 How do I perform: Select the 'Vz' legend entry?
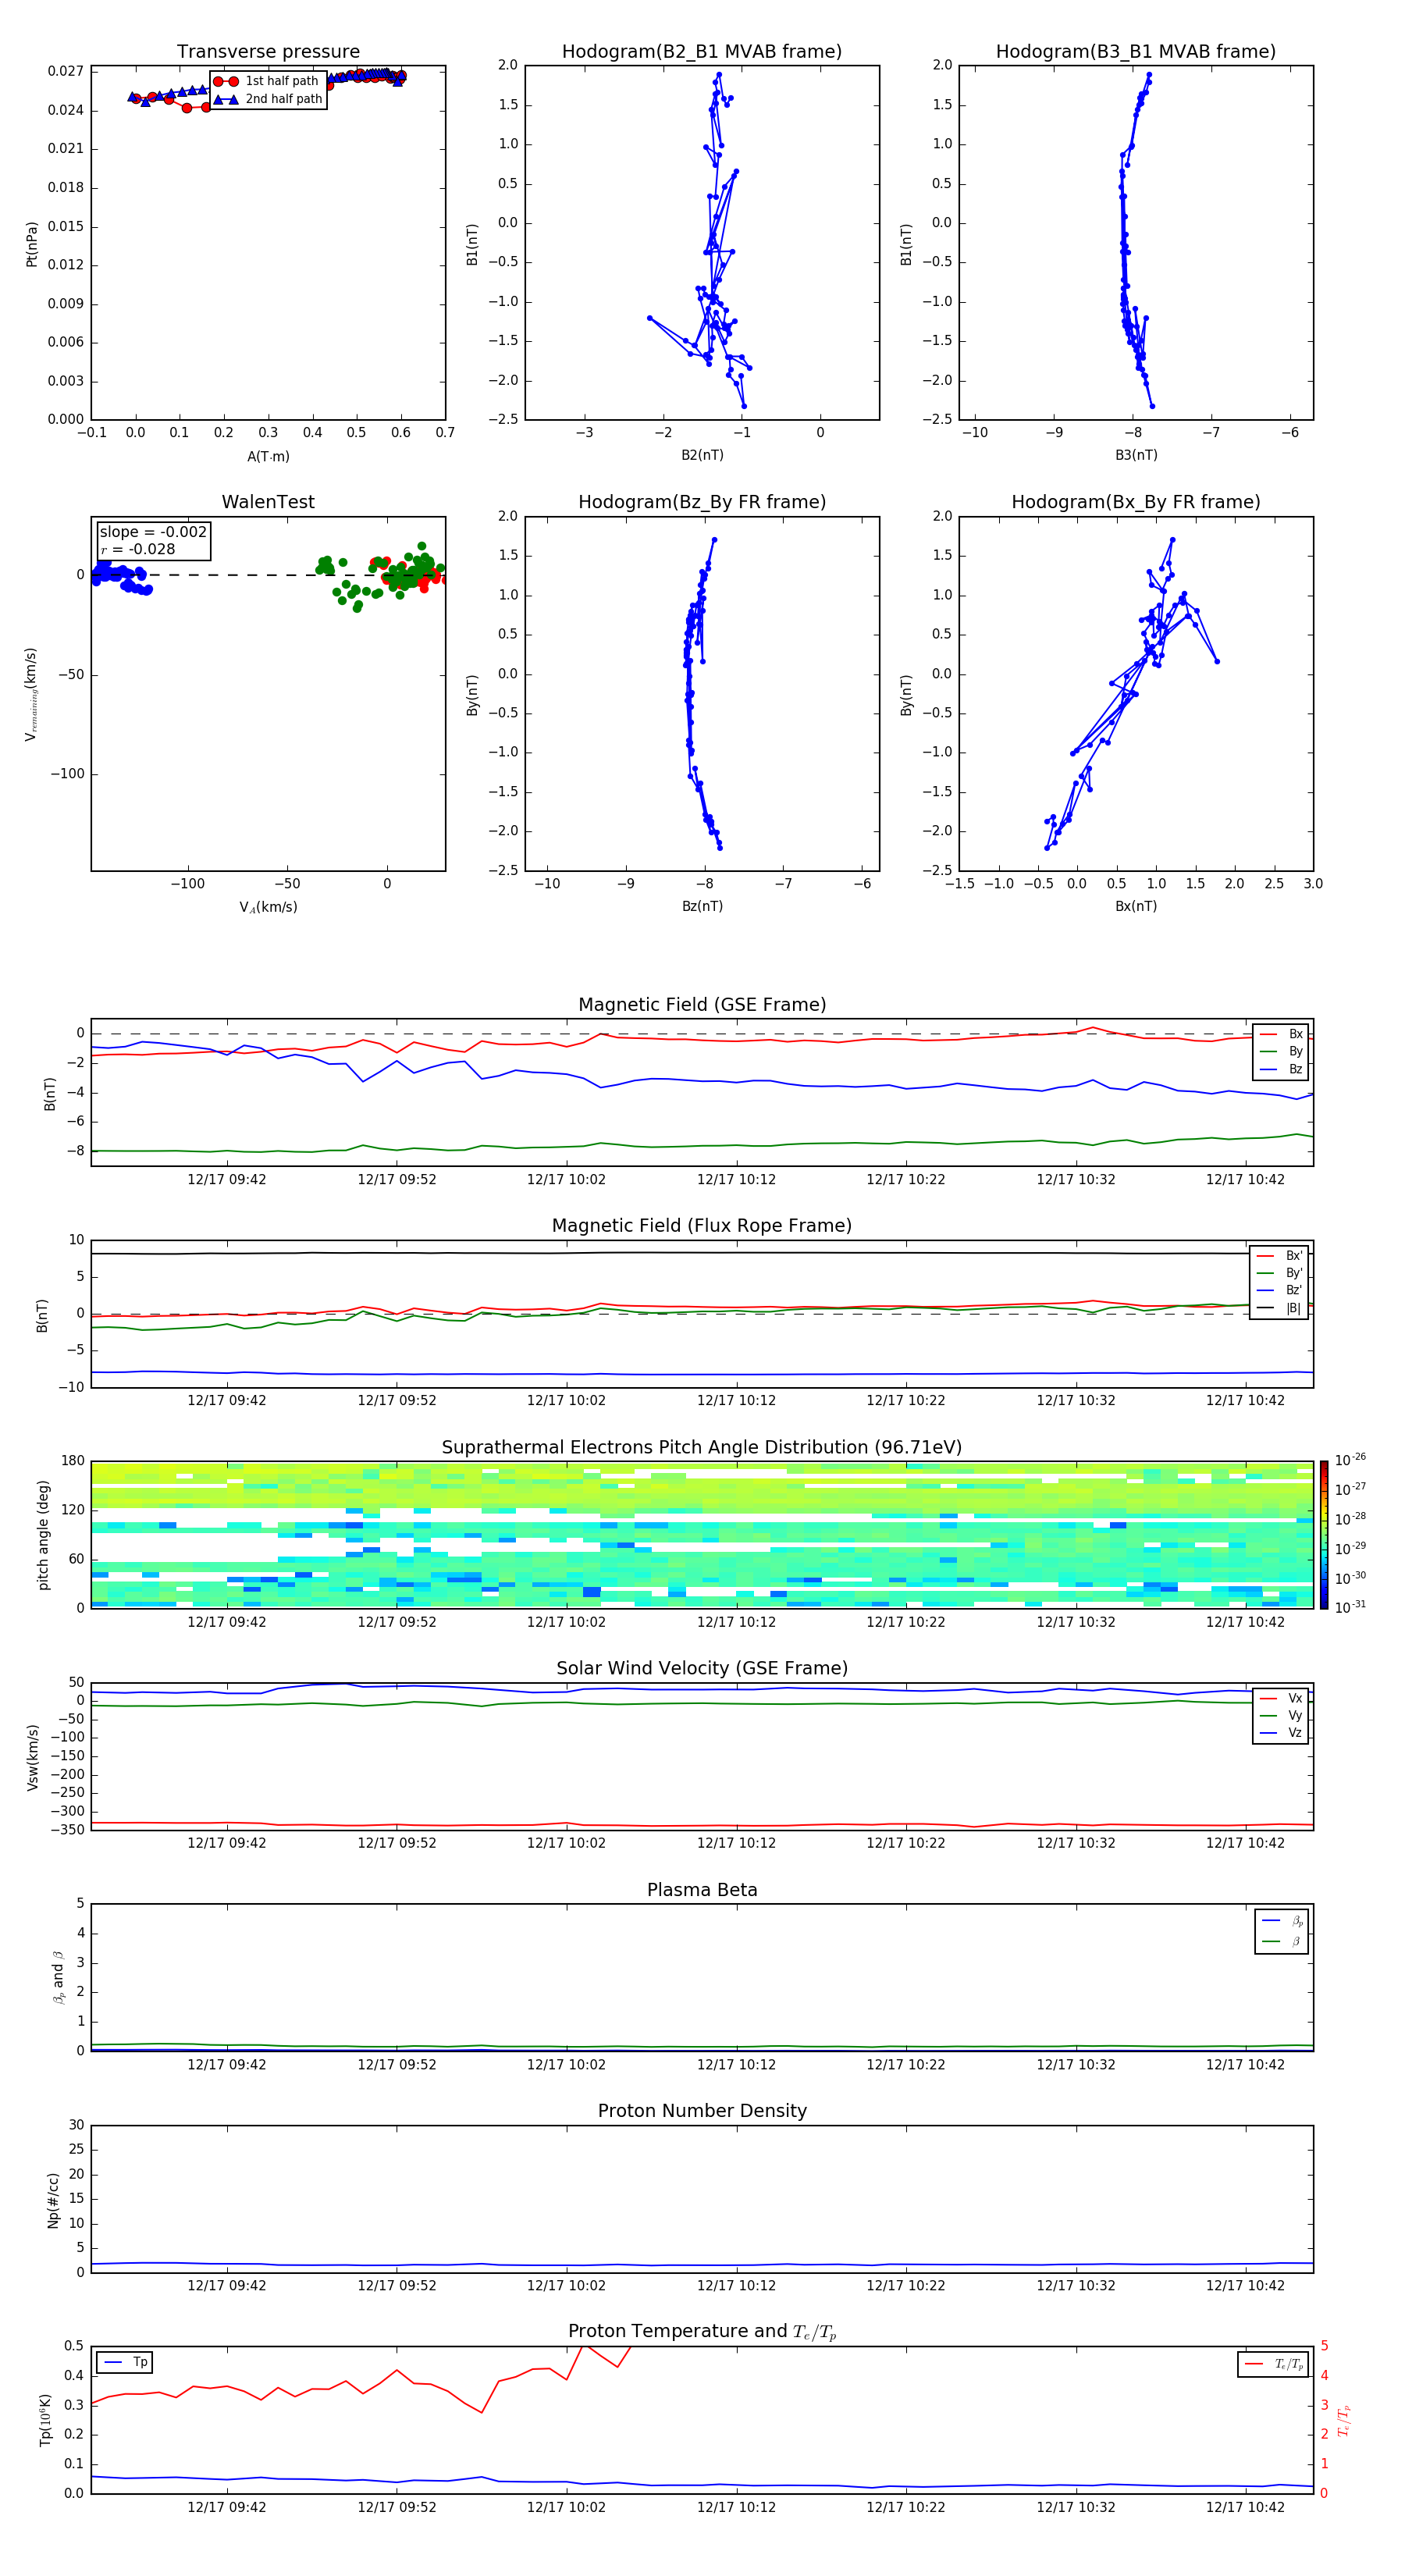coord(1281,1733)
